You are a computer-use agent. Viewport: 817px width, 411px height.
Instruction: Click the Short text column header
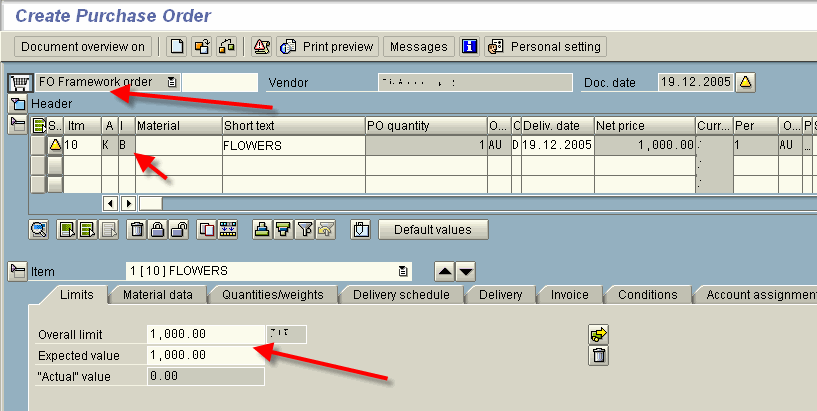(294, 126)
